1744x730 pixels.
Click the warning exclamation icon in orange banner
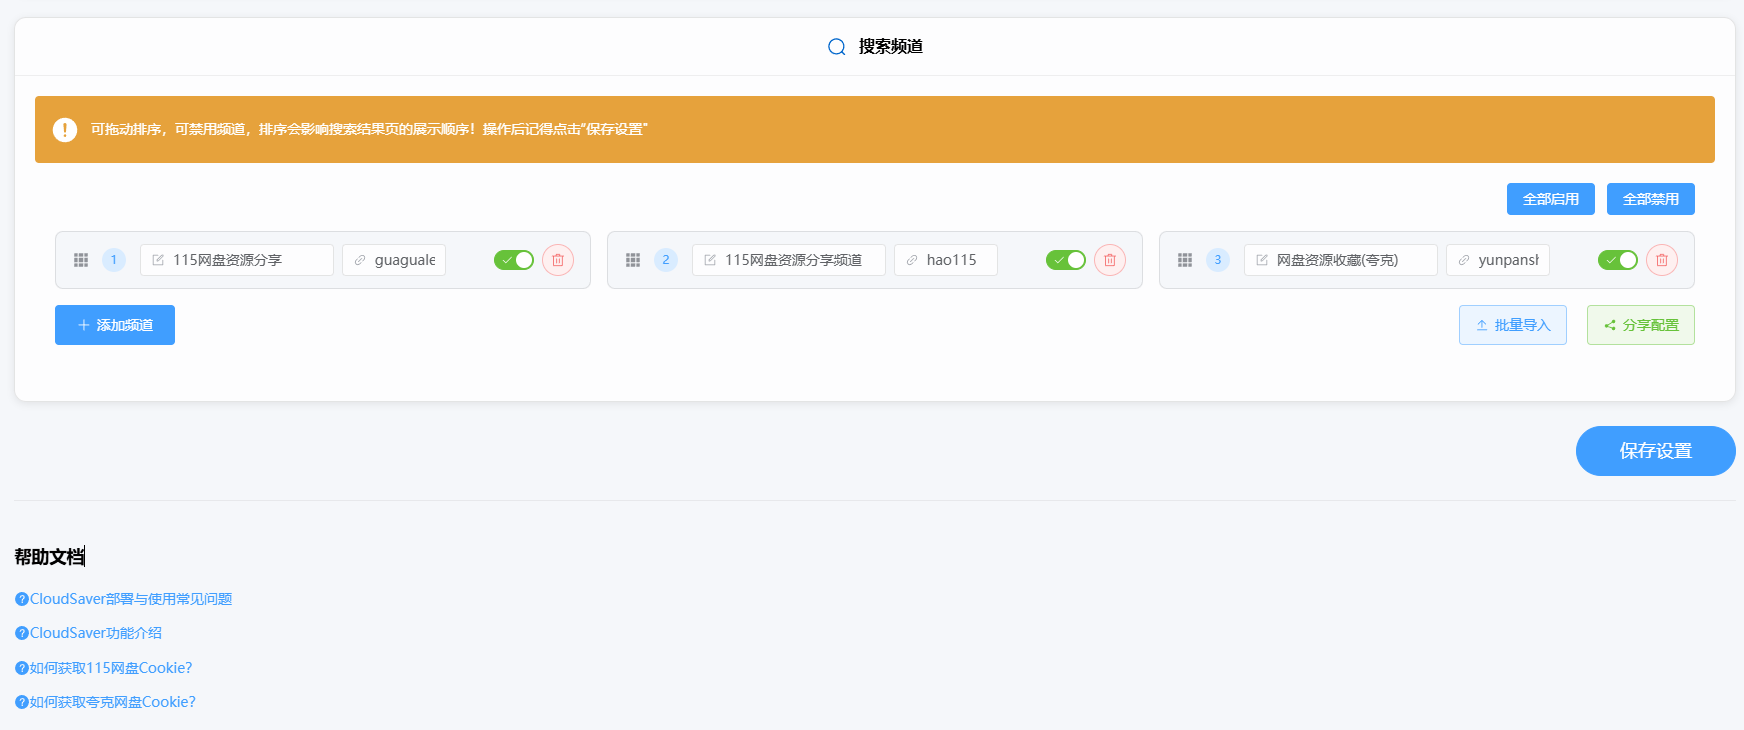click(x=65, y=130)
